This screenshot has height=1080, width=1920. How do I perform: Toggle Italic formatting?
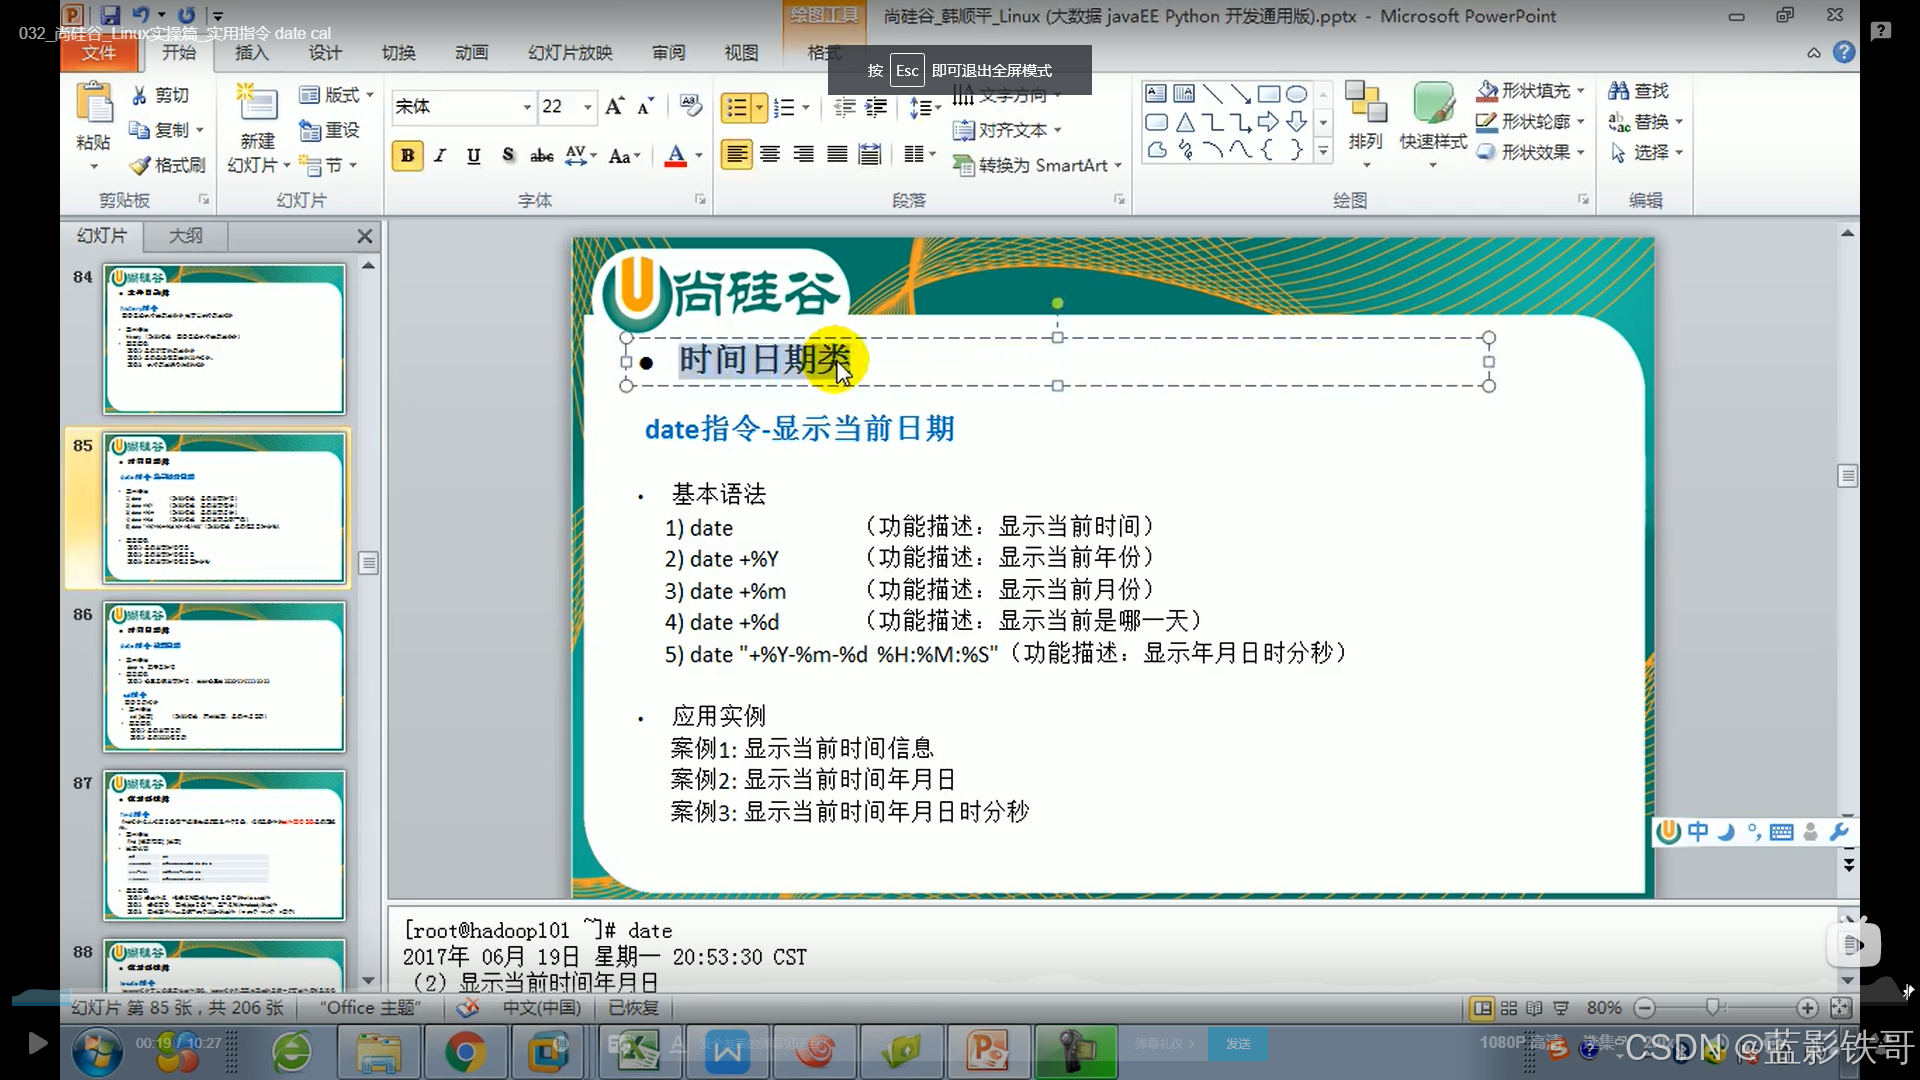point(440,155)
